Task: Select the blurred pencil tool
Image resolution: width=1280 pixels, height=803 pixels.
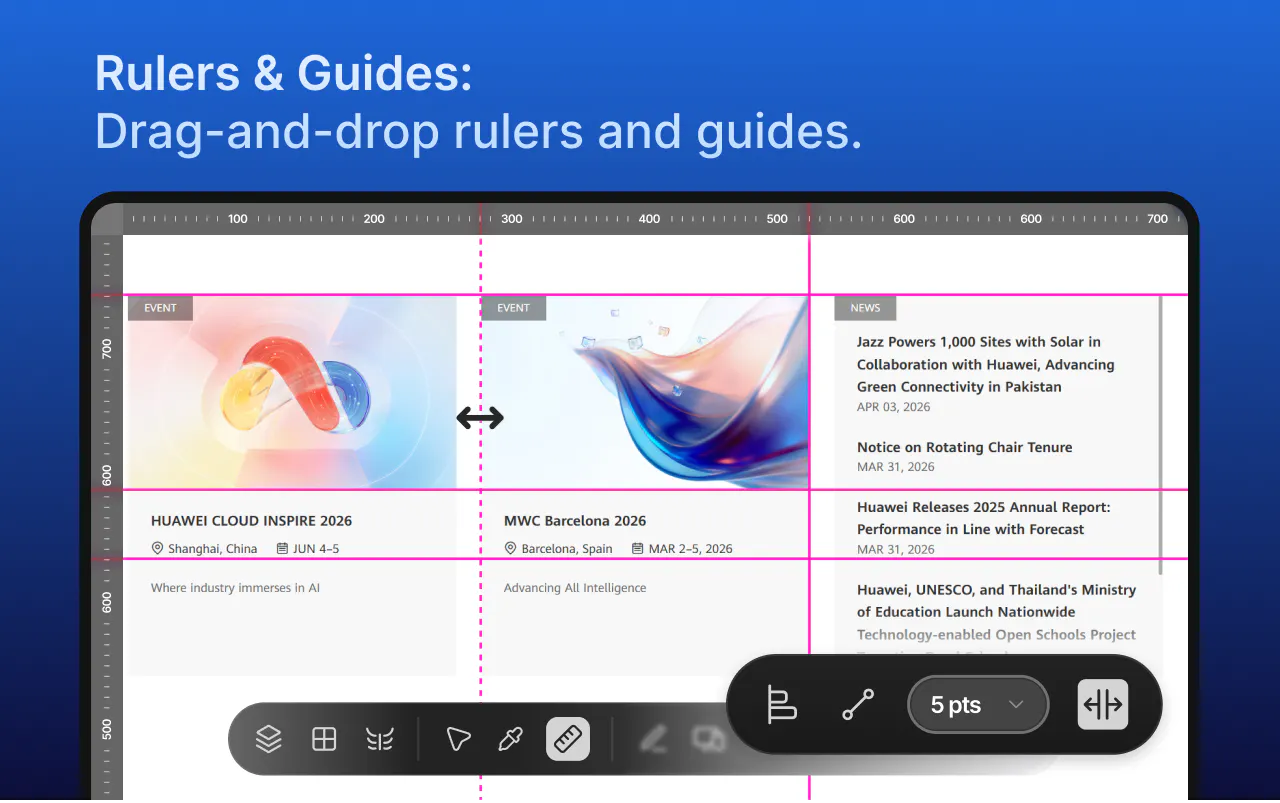Action: click(x=653, y=739)
